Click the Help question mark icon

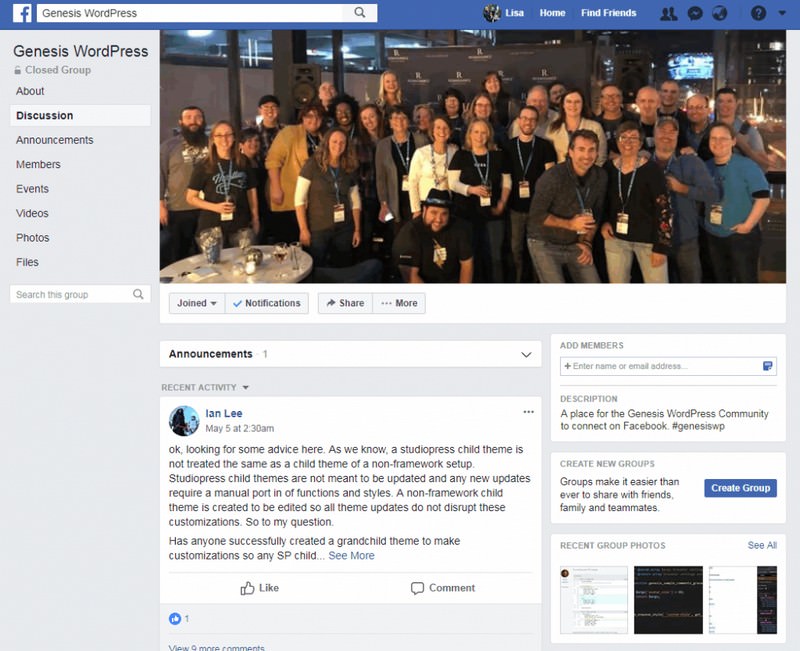tap(756, 12)
